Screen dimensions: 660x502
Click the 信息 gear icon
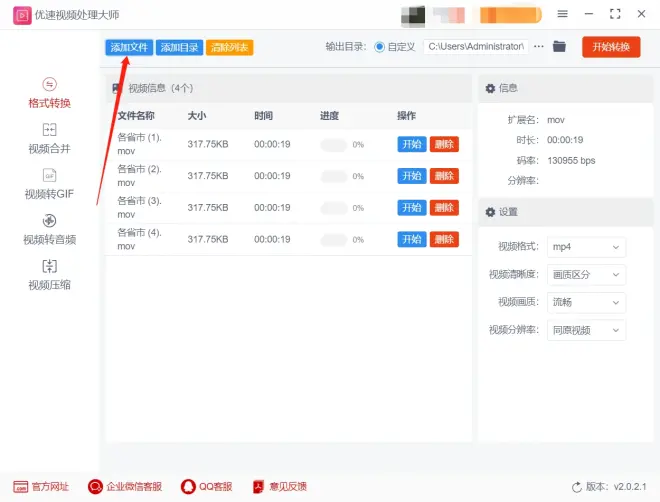tap(490, 88)
